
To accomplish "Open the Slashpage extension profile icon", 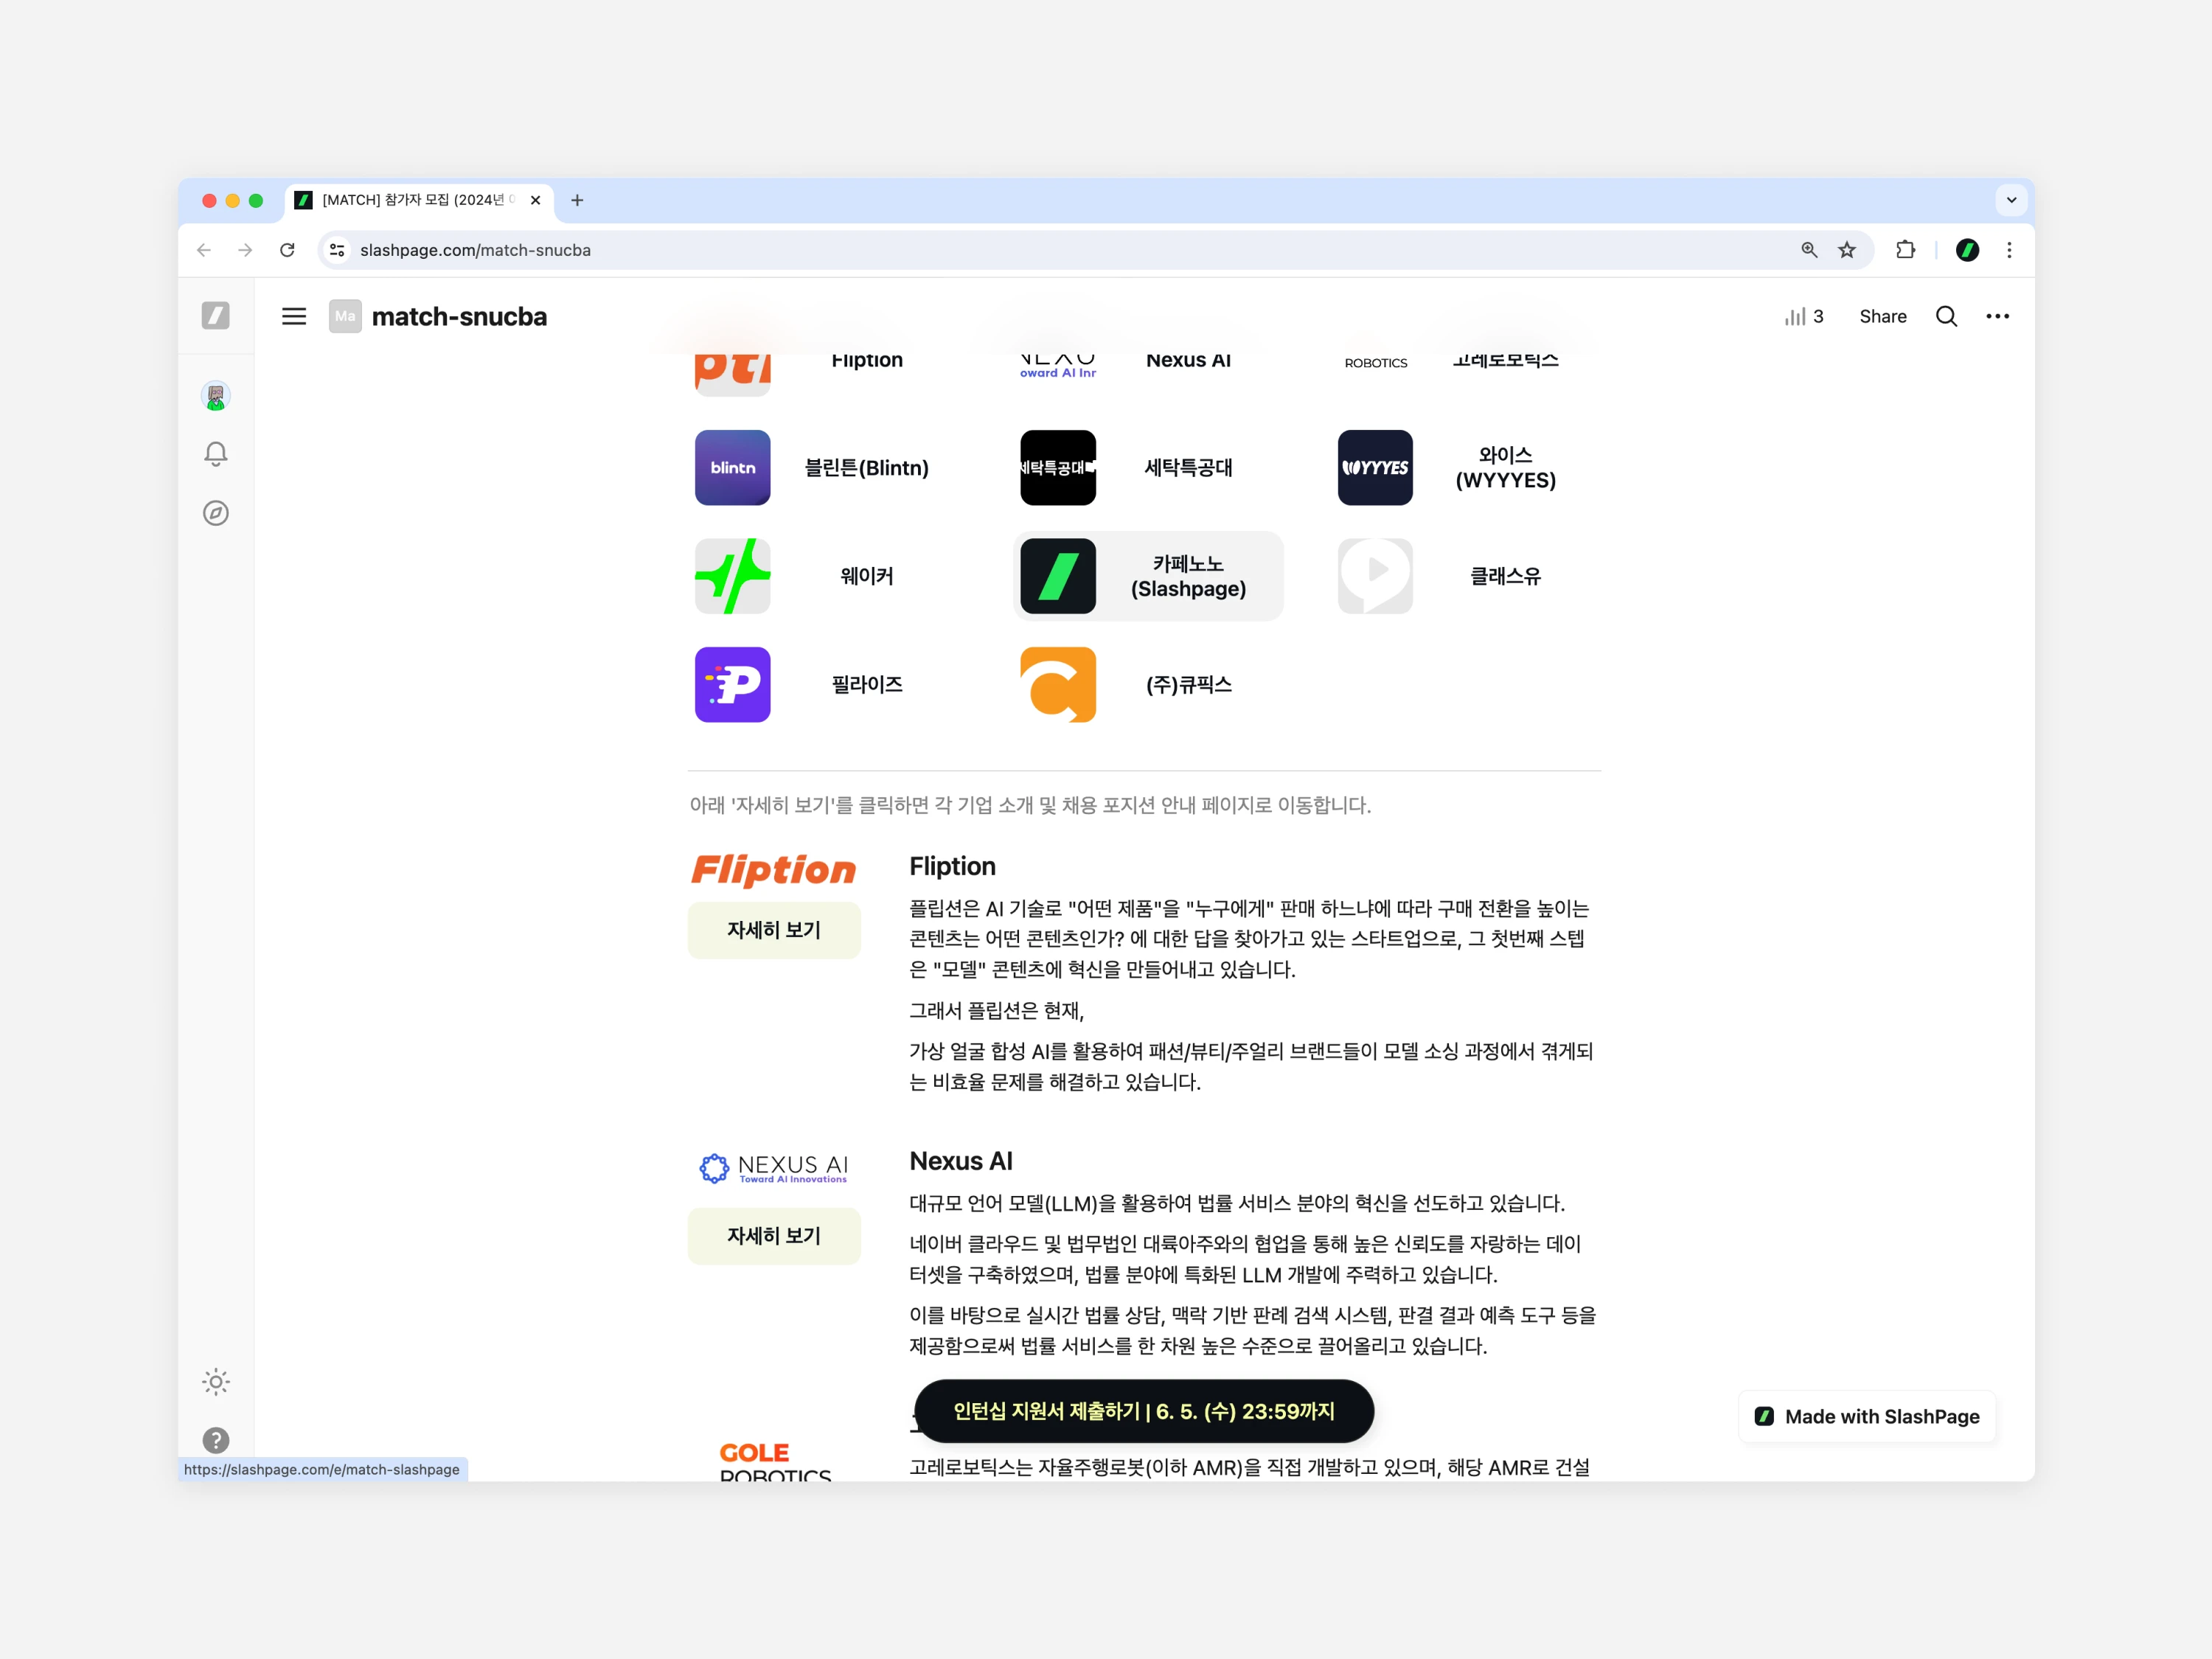I will click(1967, 250).
